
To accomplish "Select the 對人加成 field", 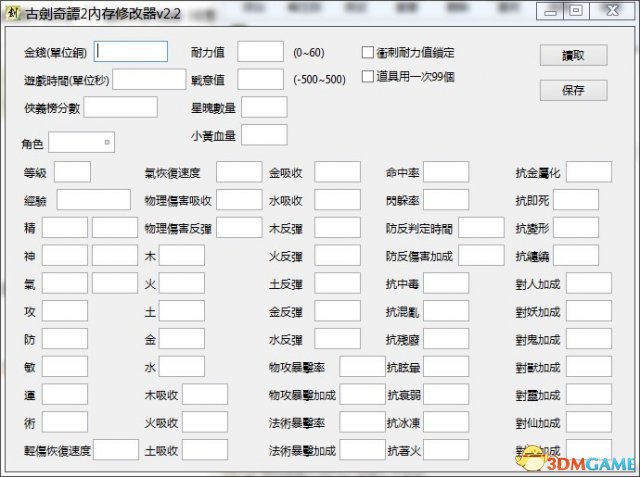I will tap(589, 283).
